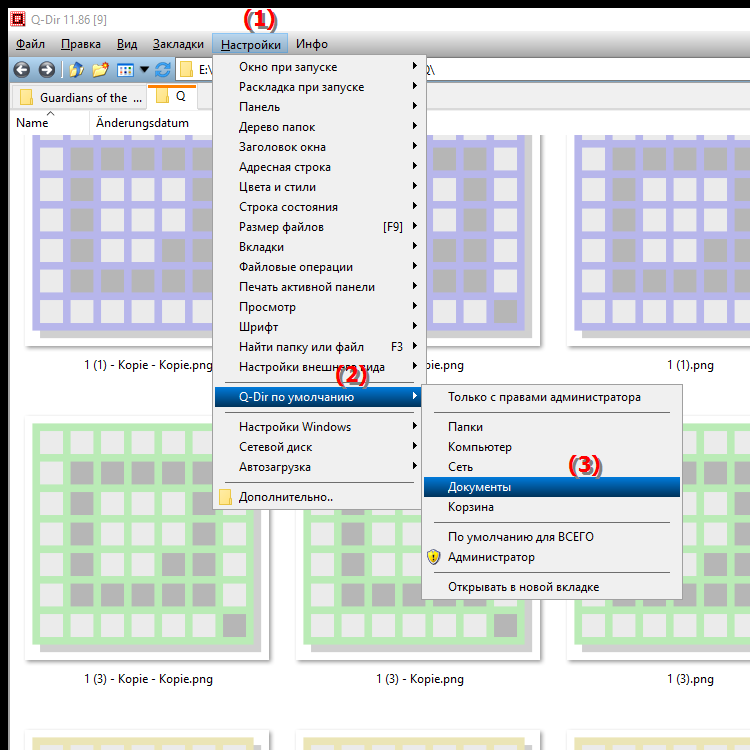This screenshot has height=750, width=750.
Task: Open Настройки внешнего вида submenu
Action: (318, 367)
